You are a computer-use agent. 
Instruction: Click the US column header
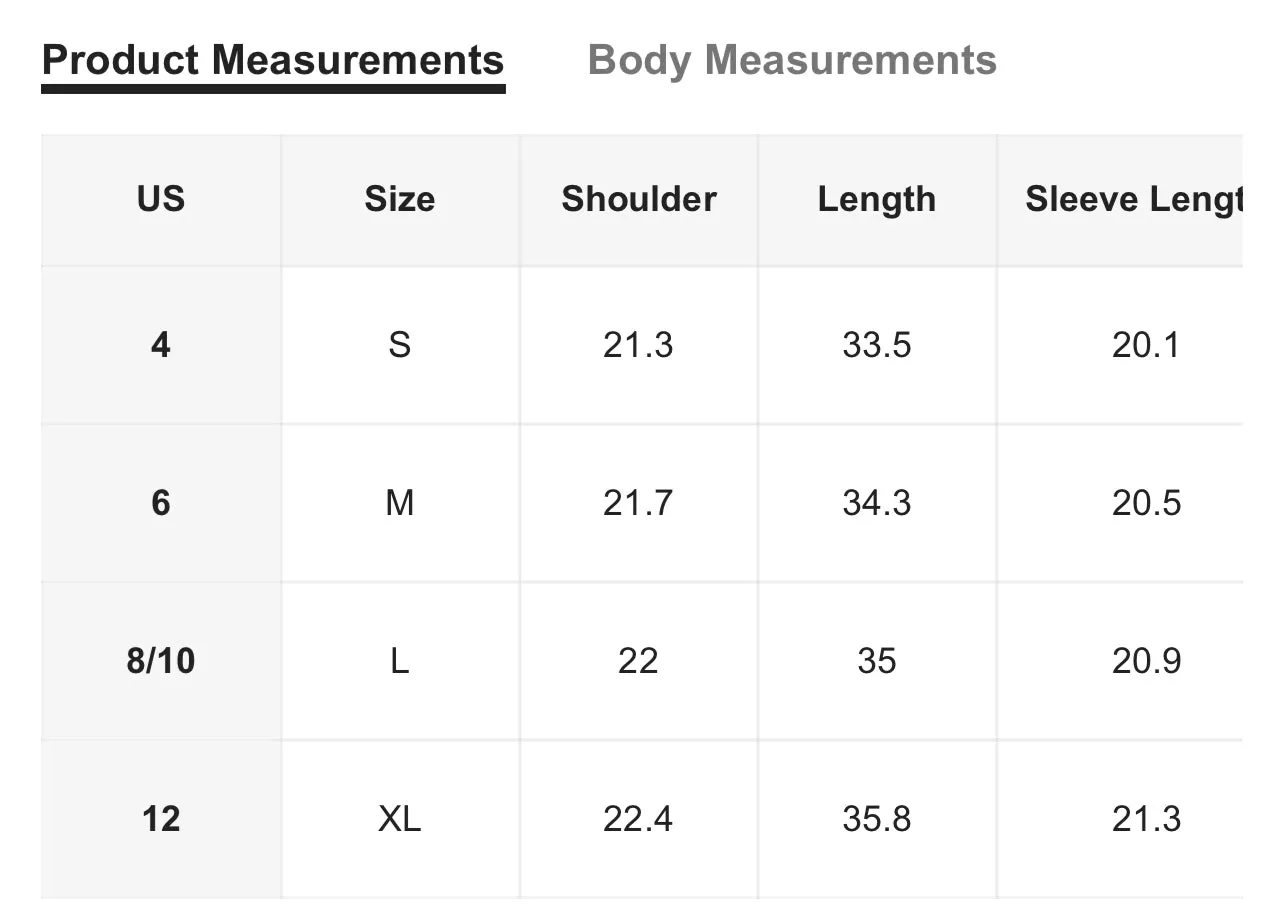[161, 199]
